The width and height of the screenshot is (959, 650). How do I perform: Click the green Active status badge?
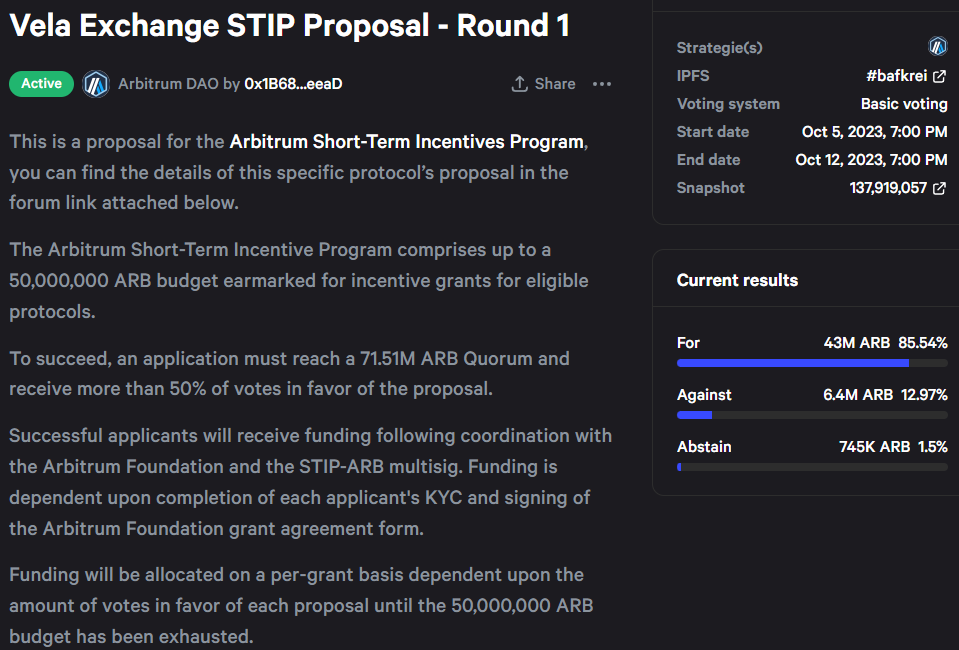pyautogui.click(x=41, y=84)
